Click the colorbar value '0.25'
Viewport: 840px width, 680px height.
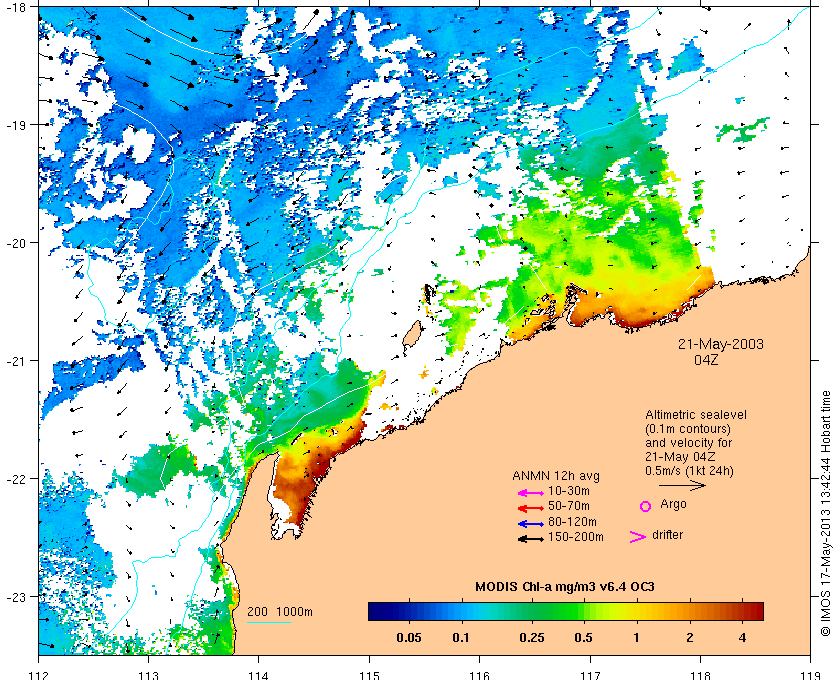point(531,638)
